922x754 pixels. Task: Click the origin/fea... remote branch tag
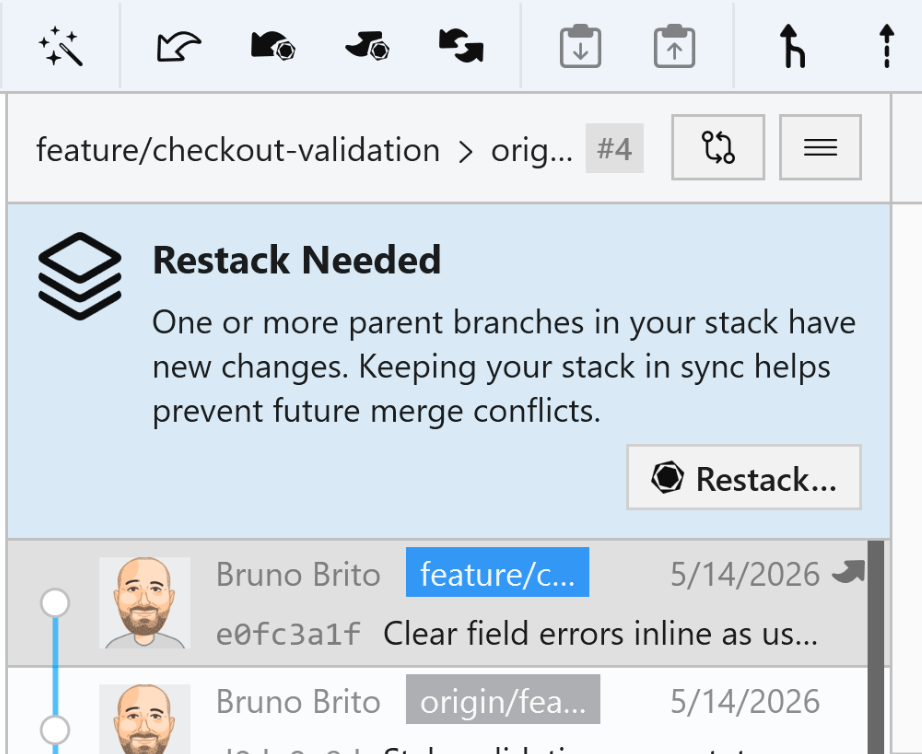[x=503, y=699]
